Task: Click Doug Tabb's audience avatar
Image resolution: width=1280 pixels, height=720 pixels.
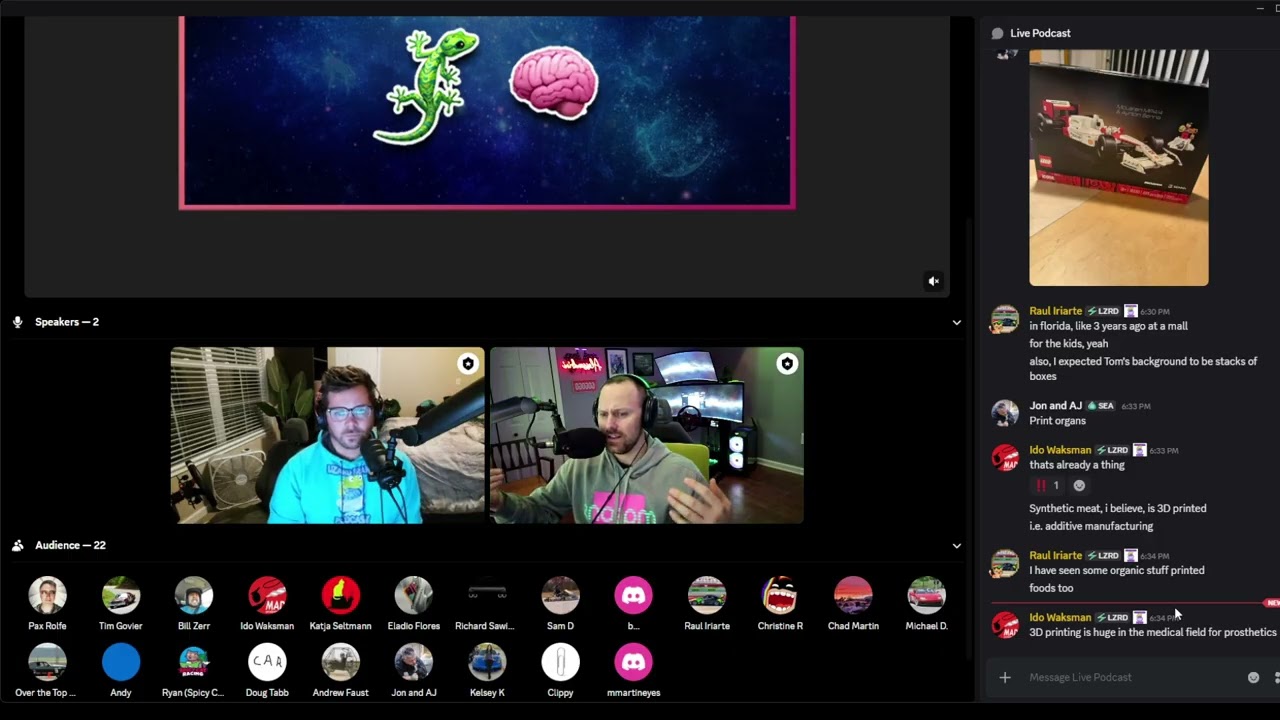Action: pos(267,662)
